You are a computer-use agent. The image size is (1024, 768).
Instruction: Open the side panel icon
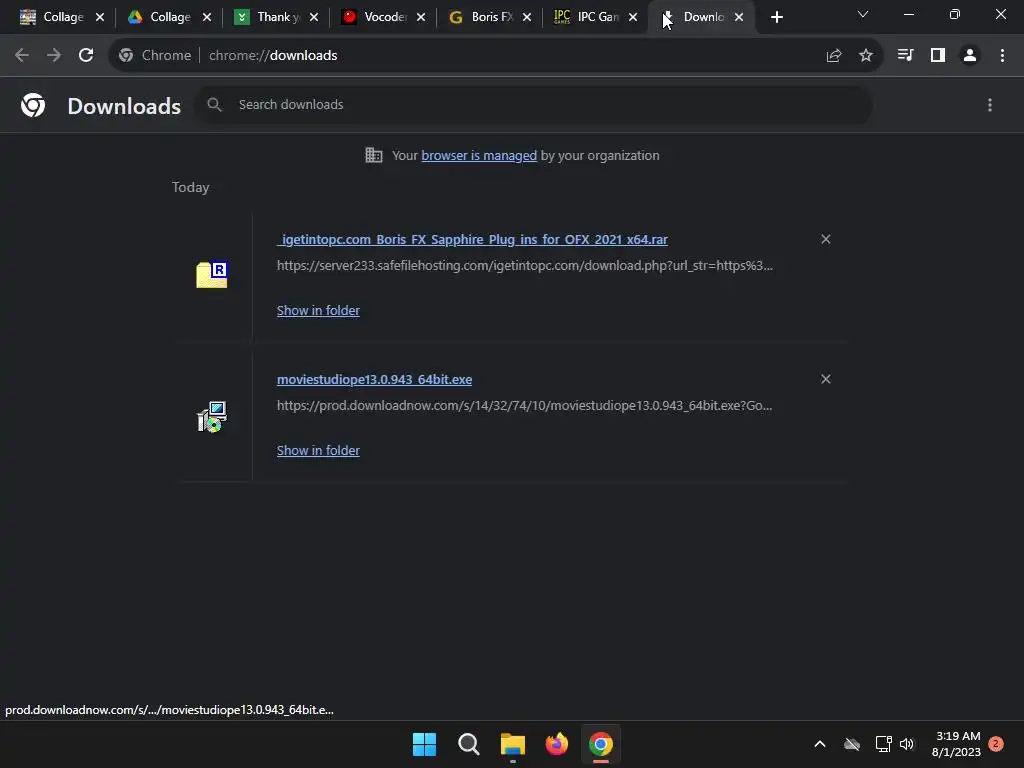(x=938, y=56)
